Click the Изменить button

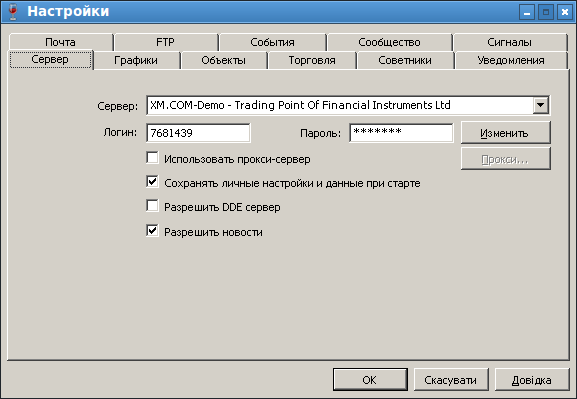[x=506, y=133]
